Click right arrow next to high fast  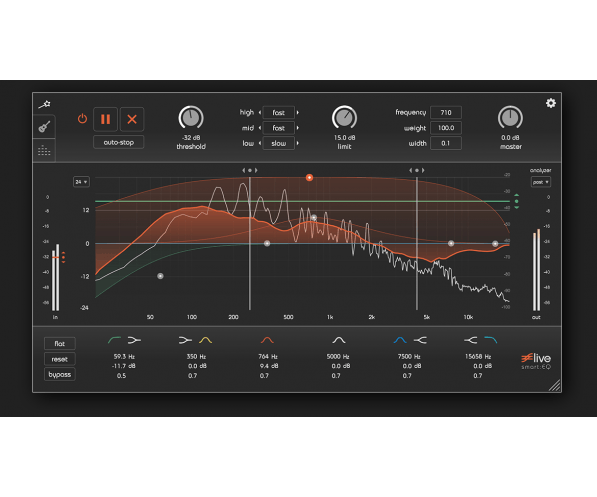point(298,113)
